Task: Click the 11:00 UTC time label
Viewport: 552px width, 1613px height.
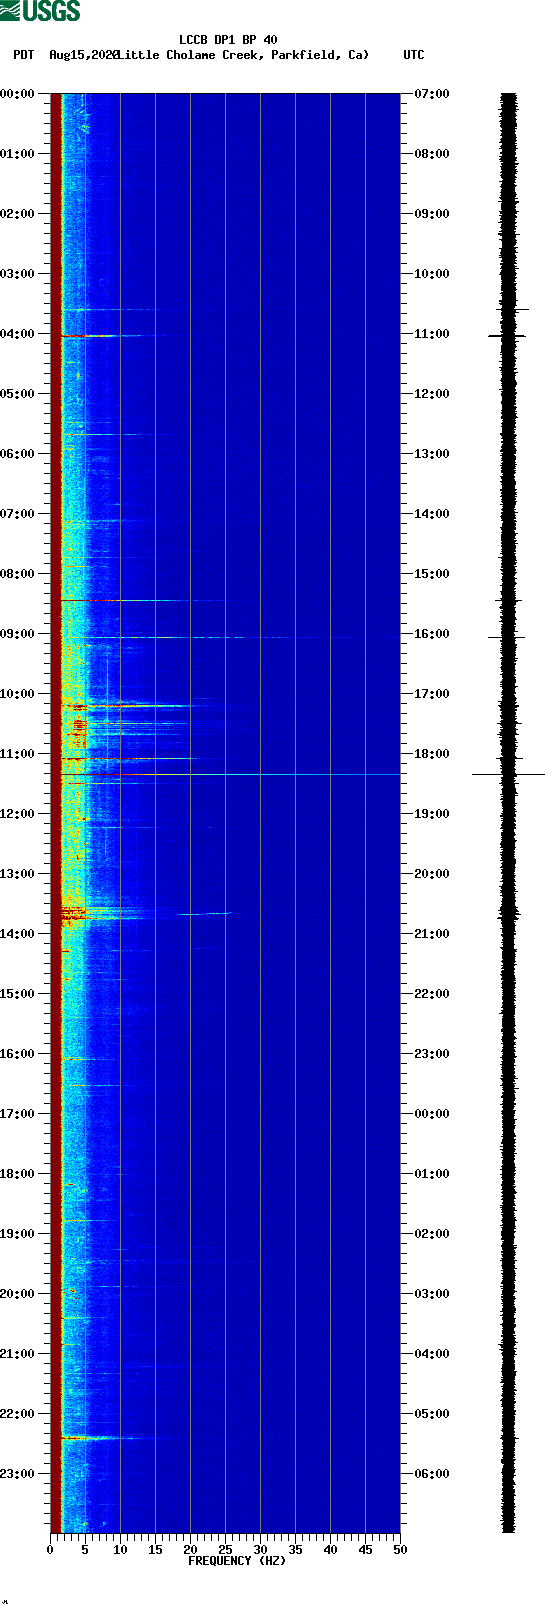Action: click(432, 334)
